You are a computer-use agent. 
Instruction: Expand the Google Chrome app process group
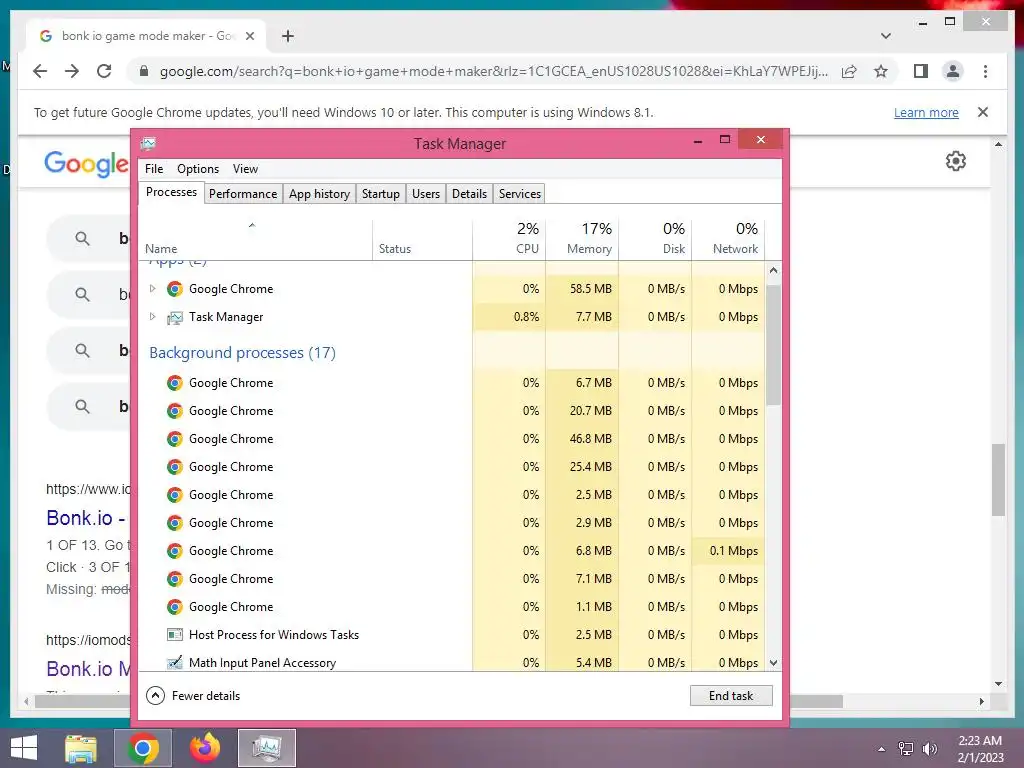click(152, 289)
